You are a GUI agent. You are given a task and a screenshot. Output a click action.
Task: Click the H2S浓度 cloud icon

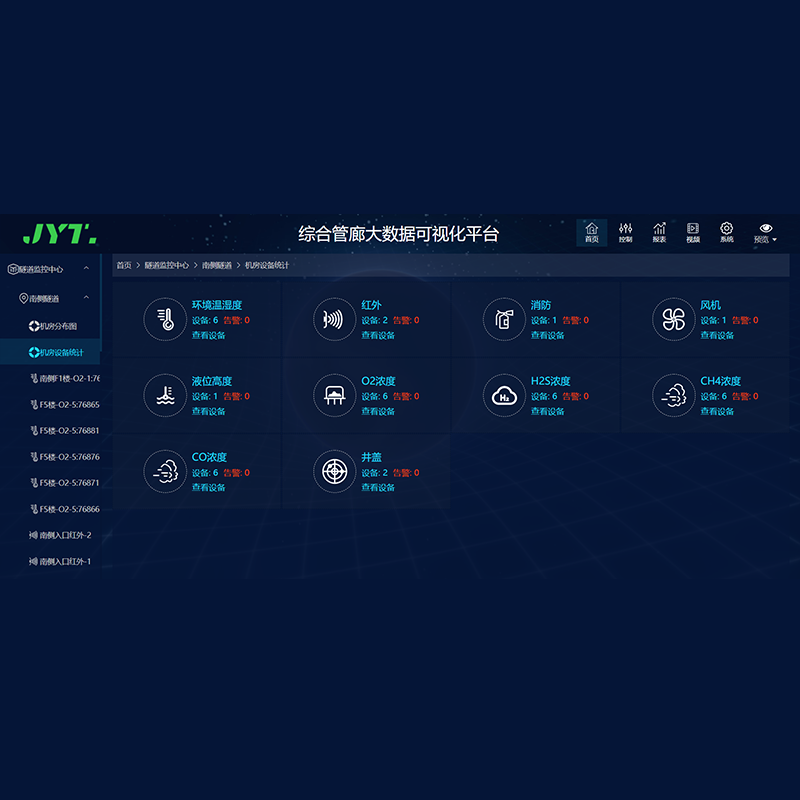504,395
